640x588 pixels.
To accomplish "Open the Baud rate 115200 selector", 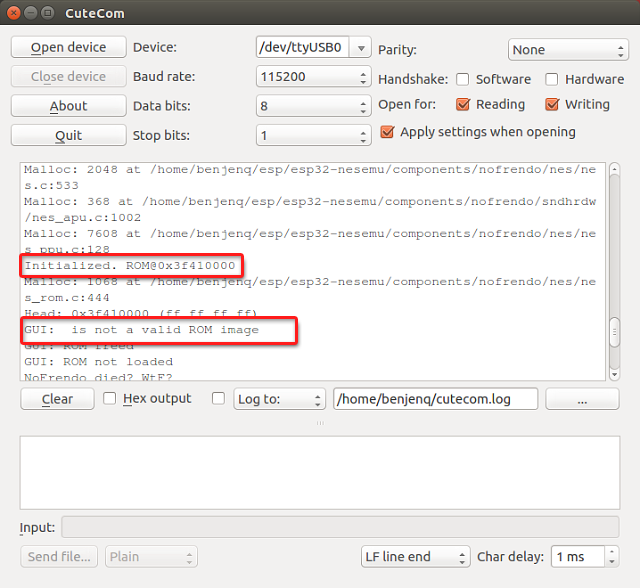I will (313, 77).
